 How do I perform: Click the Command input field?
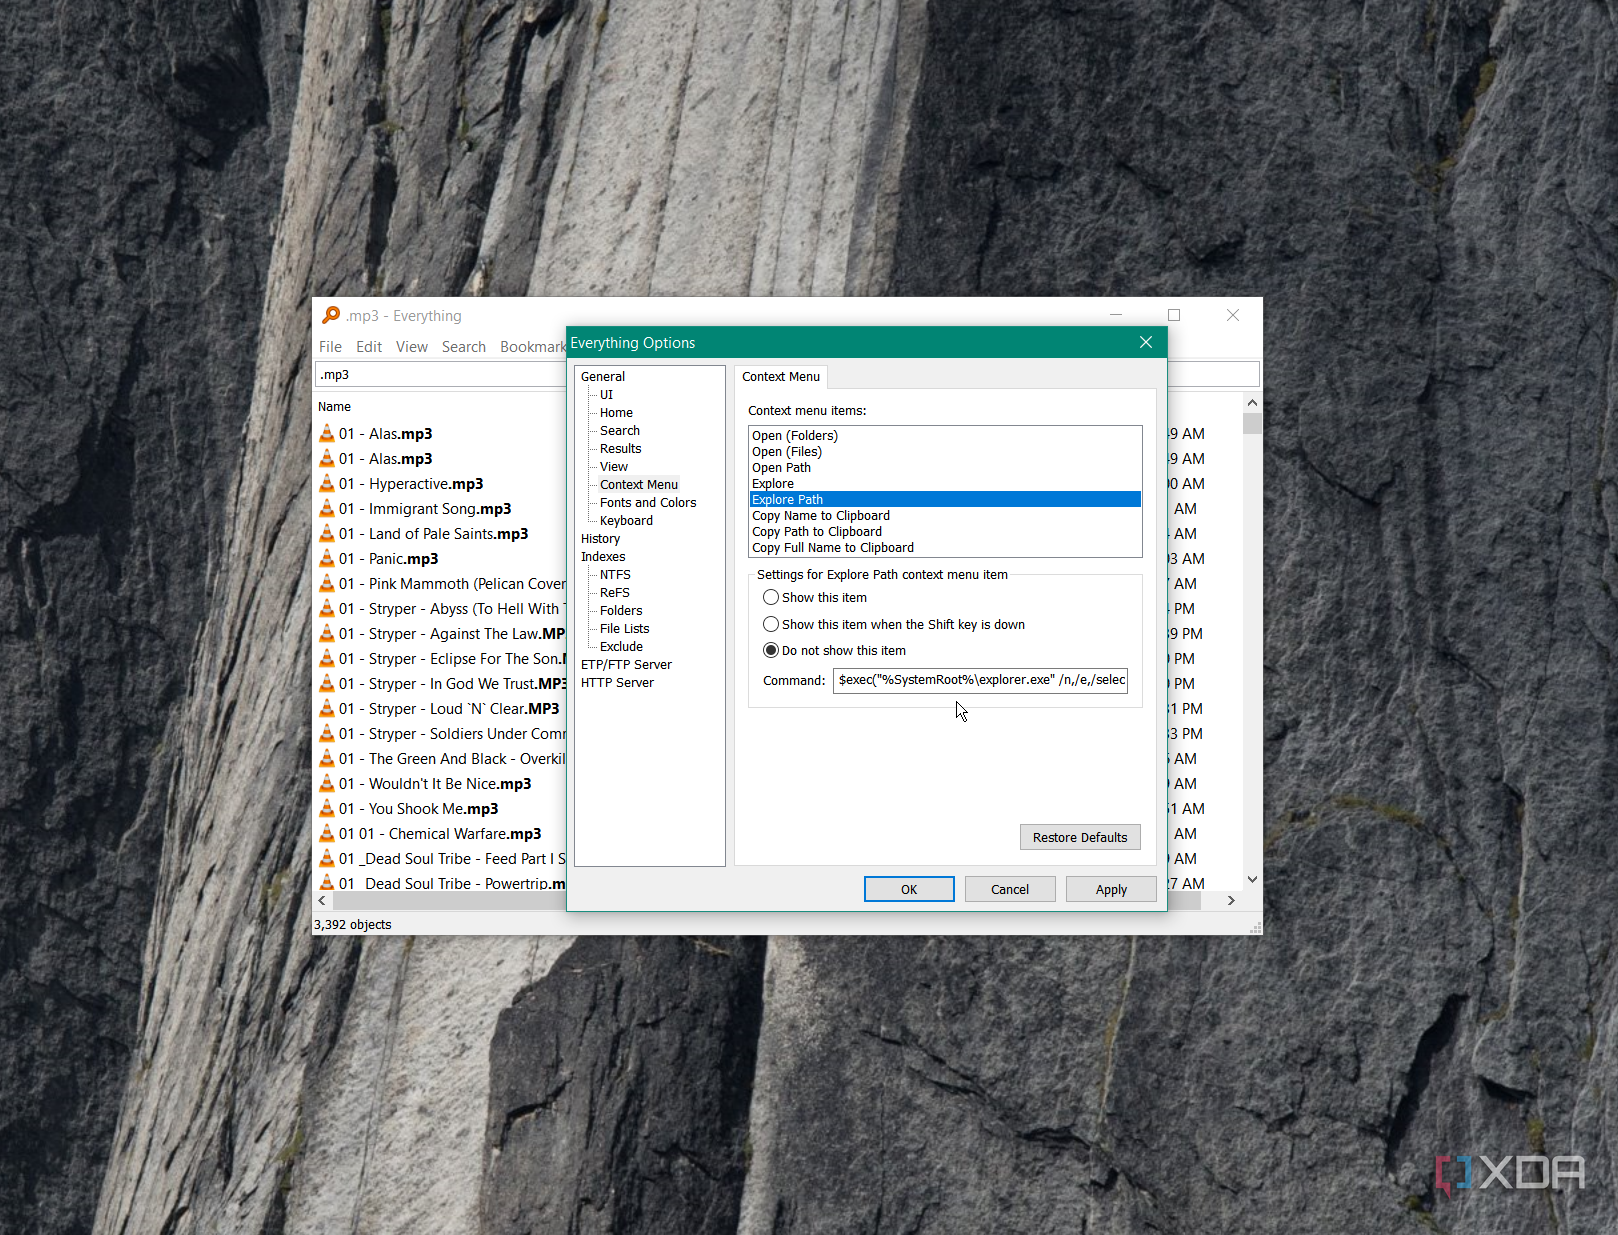[980, 680]
